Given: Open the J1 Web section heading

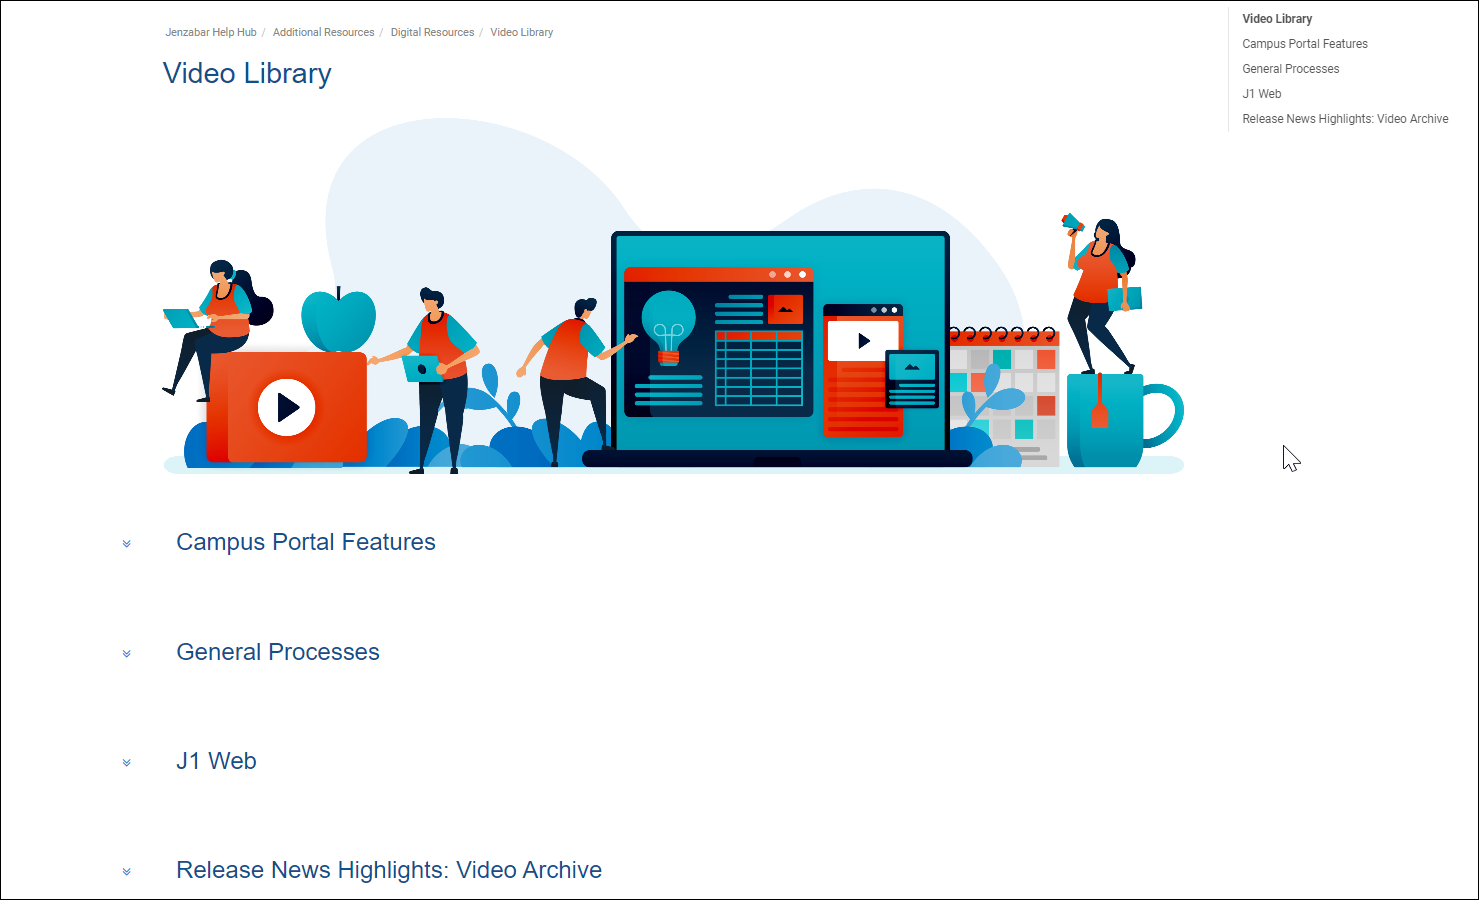Looking at the screenshot, I should pos(216,761).
